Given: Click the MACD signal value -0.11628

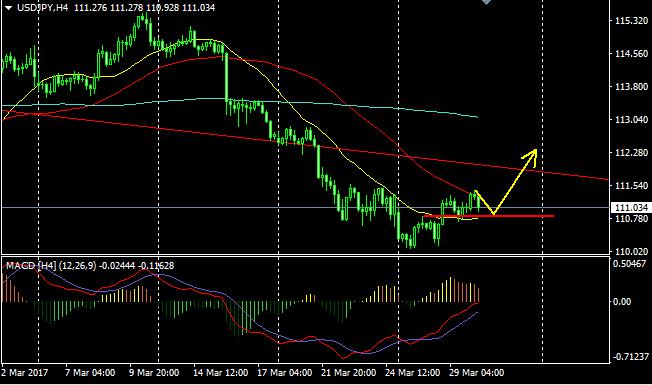Looking at the screenshot, I should (x=156, y=265).
